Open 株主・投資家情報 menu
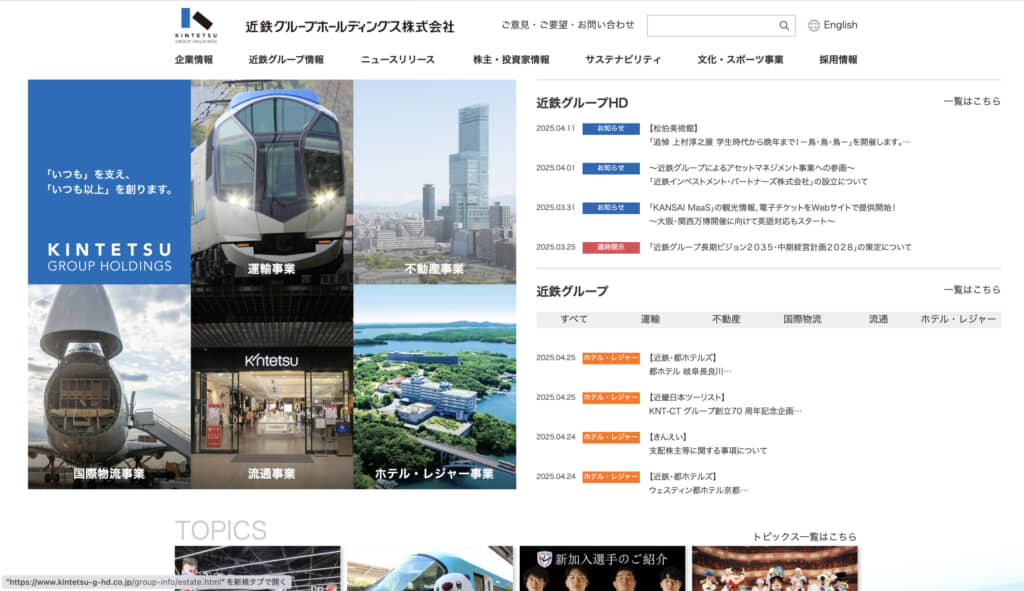 coord(511,59)
